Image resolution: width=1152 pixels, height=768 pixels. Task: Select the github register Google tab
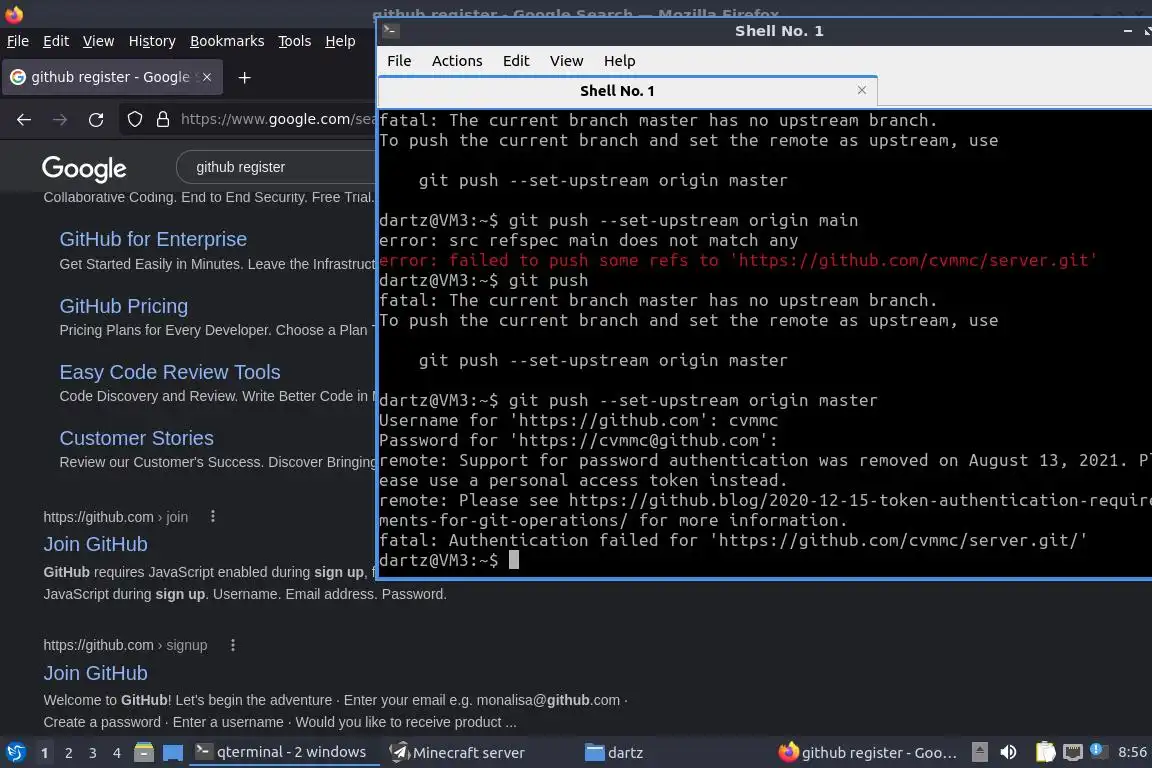pyautogui.click(x=112, y=77)
